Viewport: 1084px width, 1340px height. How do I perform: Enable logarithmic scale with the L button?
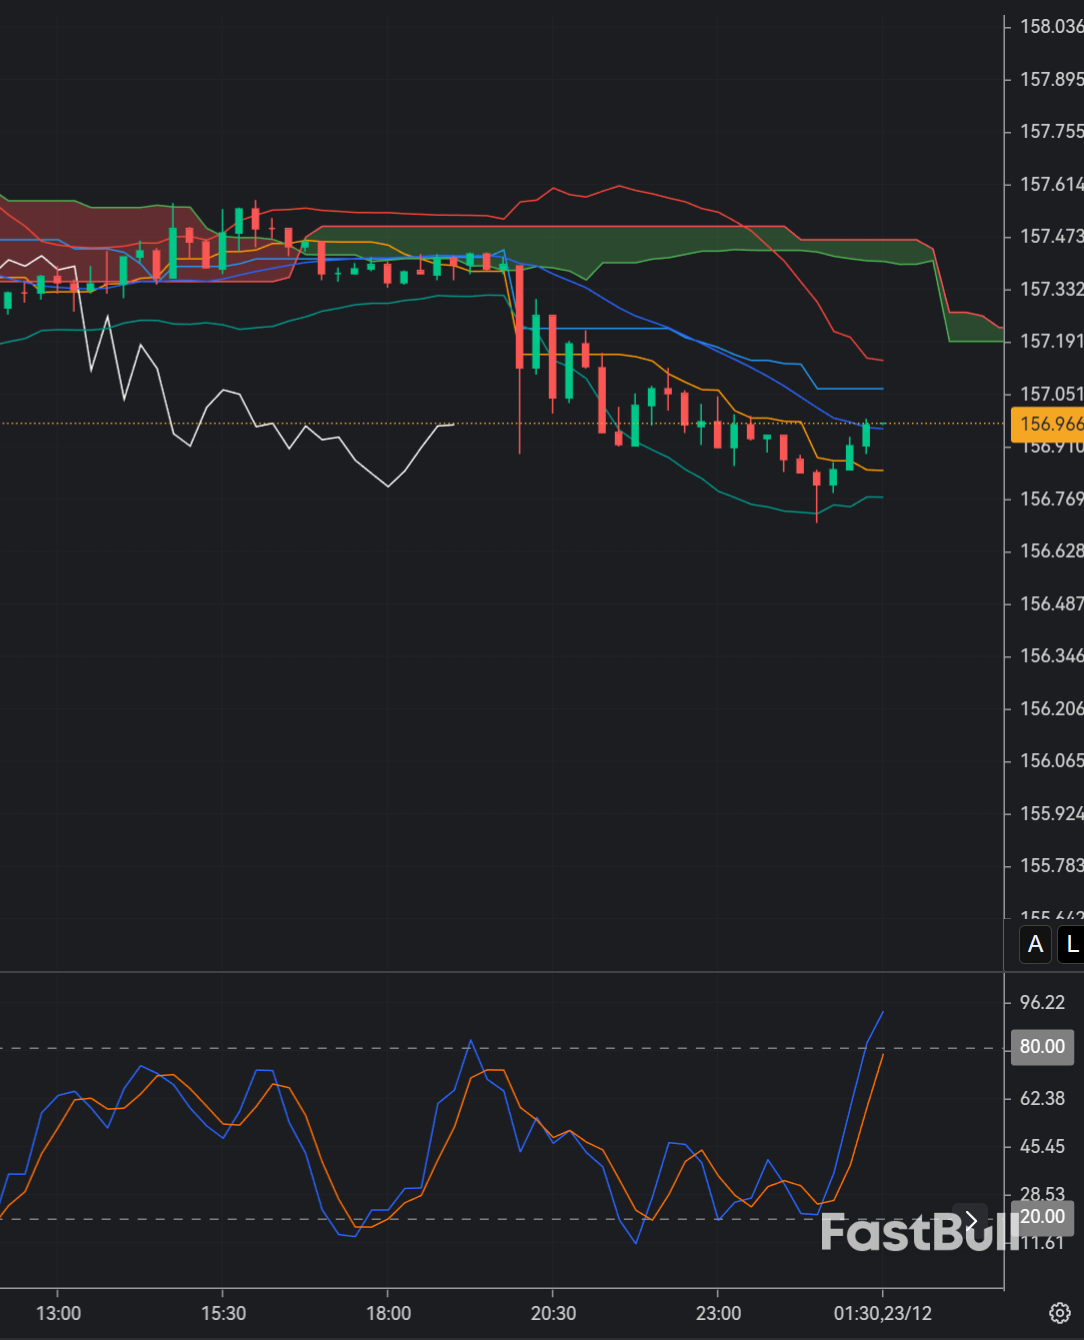(1071, 944)
